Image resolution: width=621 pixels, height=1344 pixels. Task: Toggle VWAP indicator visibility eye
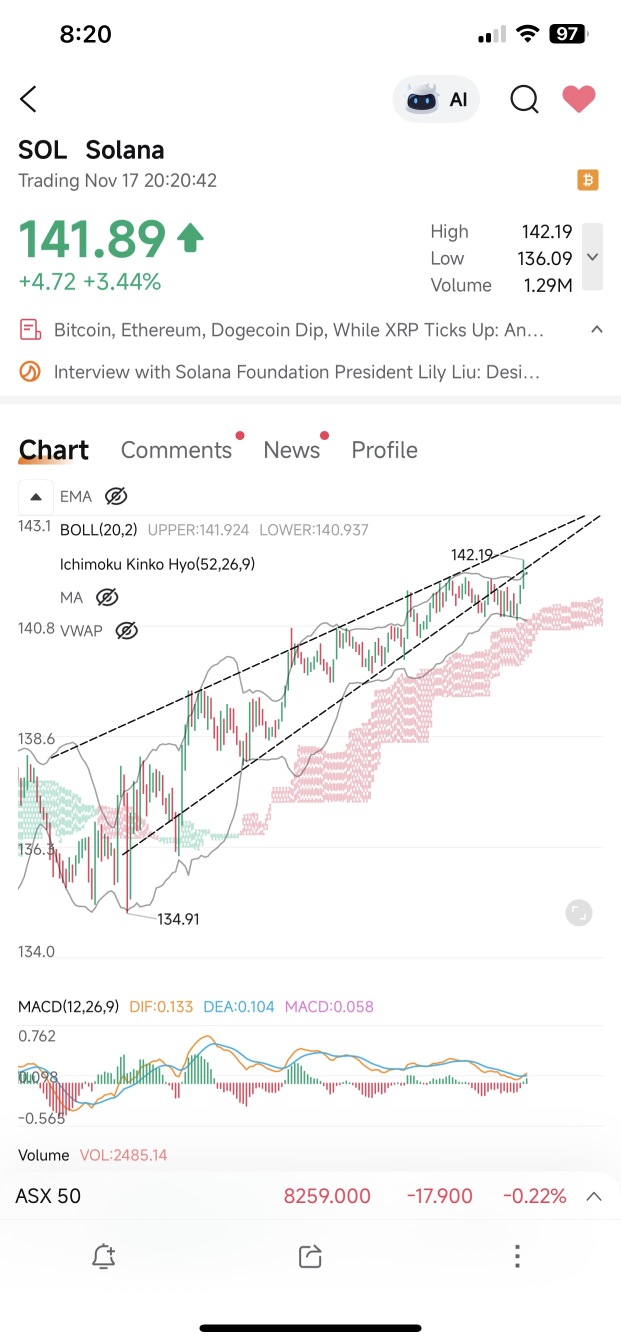pyautogui.click(x=125, y=630)
